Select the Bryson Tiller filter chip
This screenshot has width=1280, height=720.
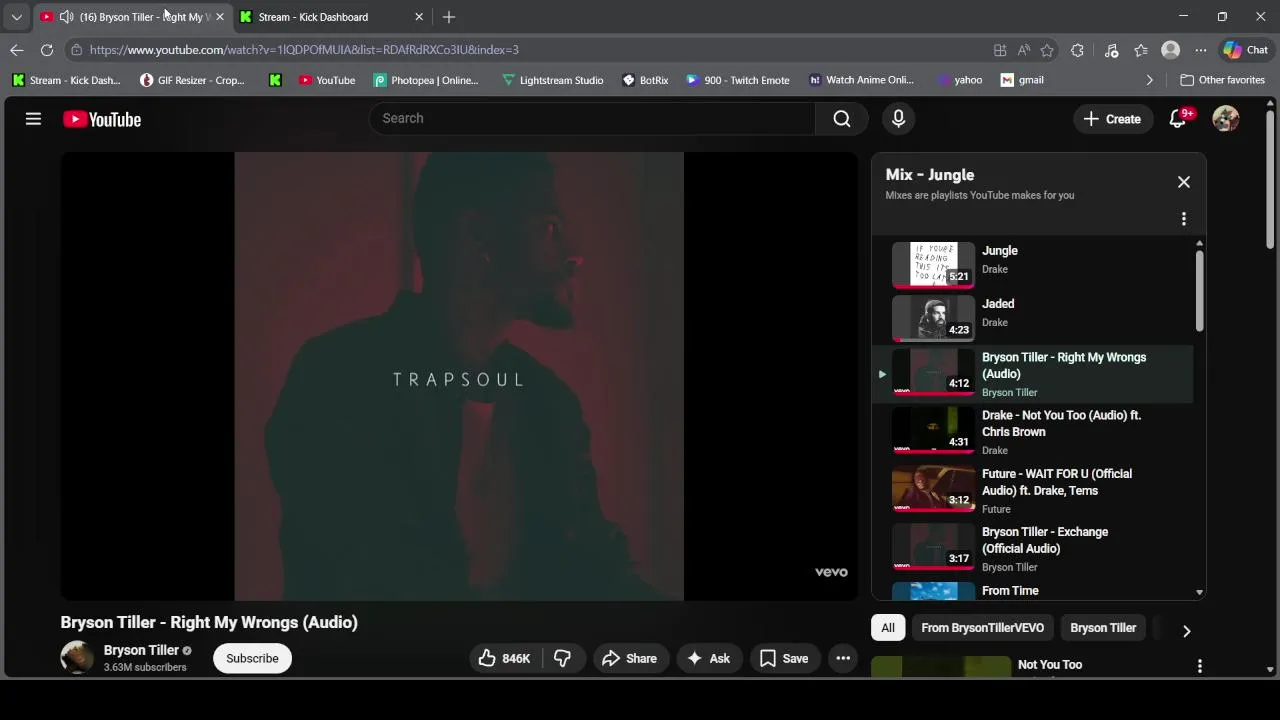coord(1103,628)
